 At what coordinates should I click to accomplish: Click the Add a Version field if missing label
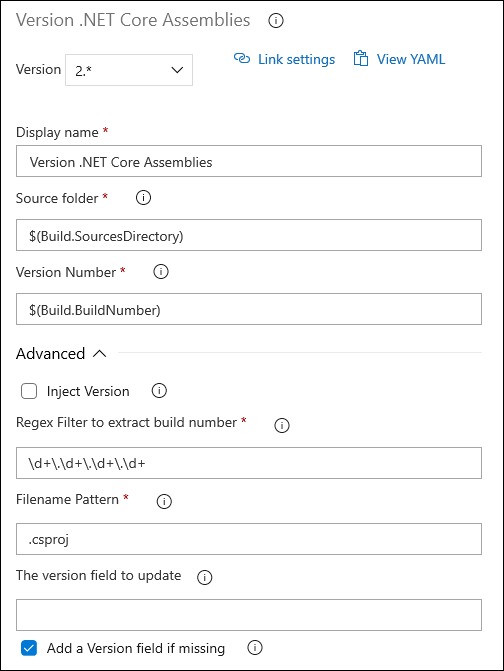(136, 648)
